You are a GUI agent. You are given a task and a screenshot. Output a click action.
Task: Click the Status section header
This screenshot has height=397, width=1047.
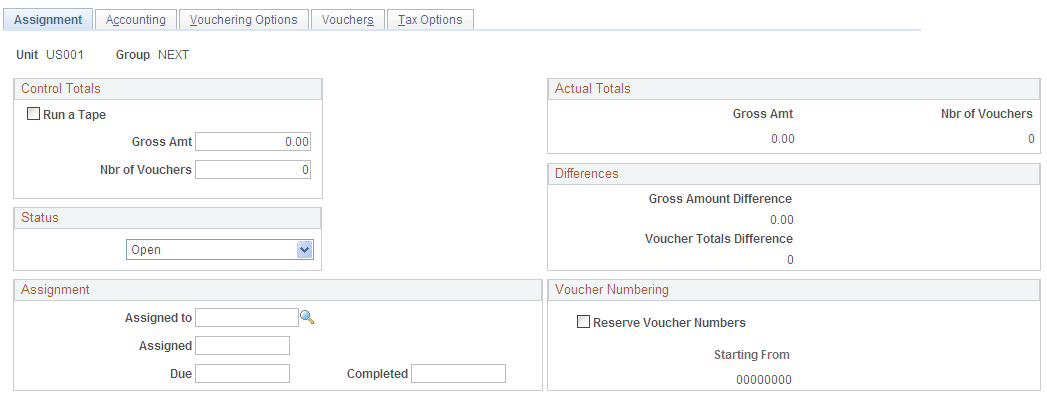[x=168, y=218]
